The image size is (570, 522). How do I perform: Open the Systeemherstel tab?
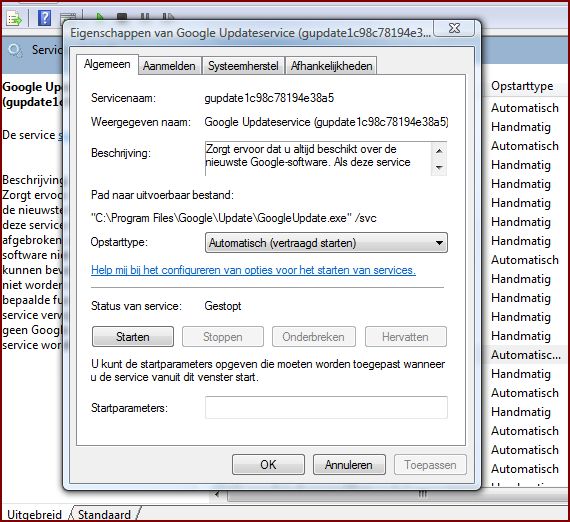point(243,66)
